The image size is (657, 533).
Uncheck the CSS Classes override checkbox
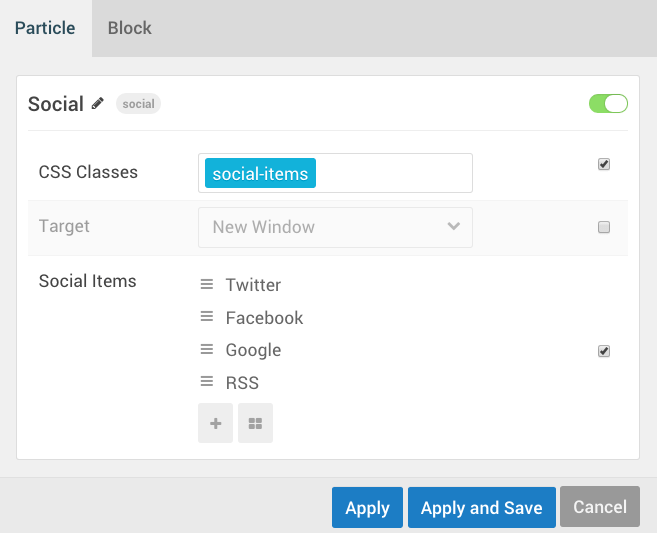604,164
